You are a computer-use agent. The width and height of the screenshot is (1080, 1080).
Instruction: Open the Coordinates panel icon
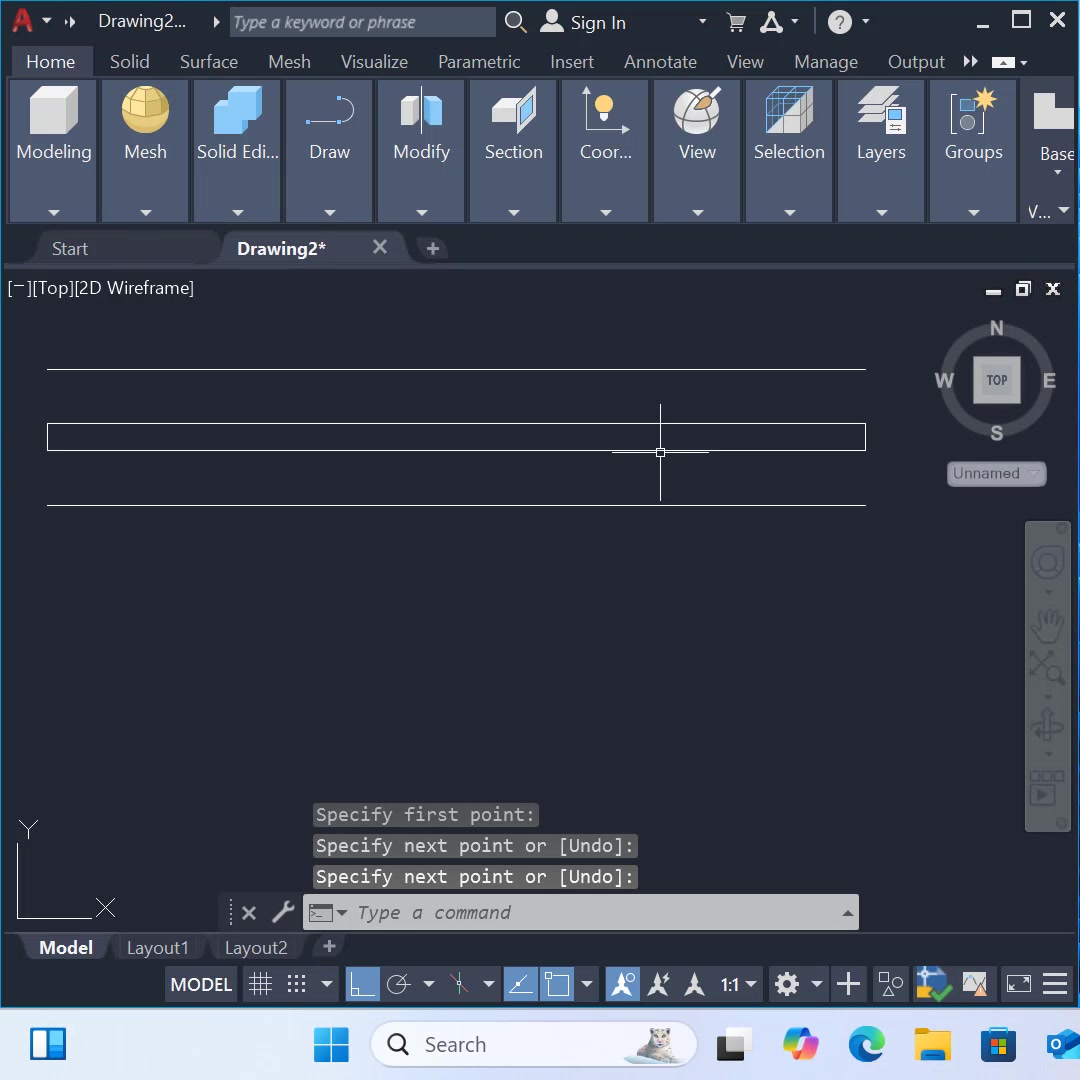point(605,110)
